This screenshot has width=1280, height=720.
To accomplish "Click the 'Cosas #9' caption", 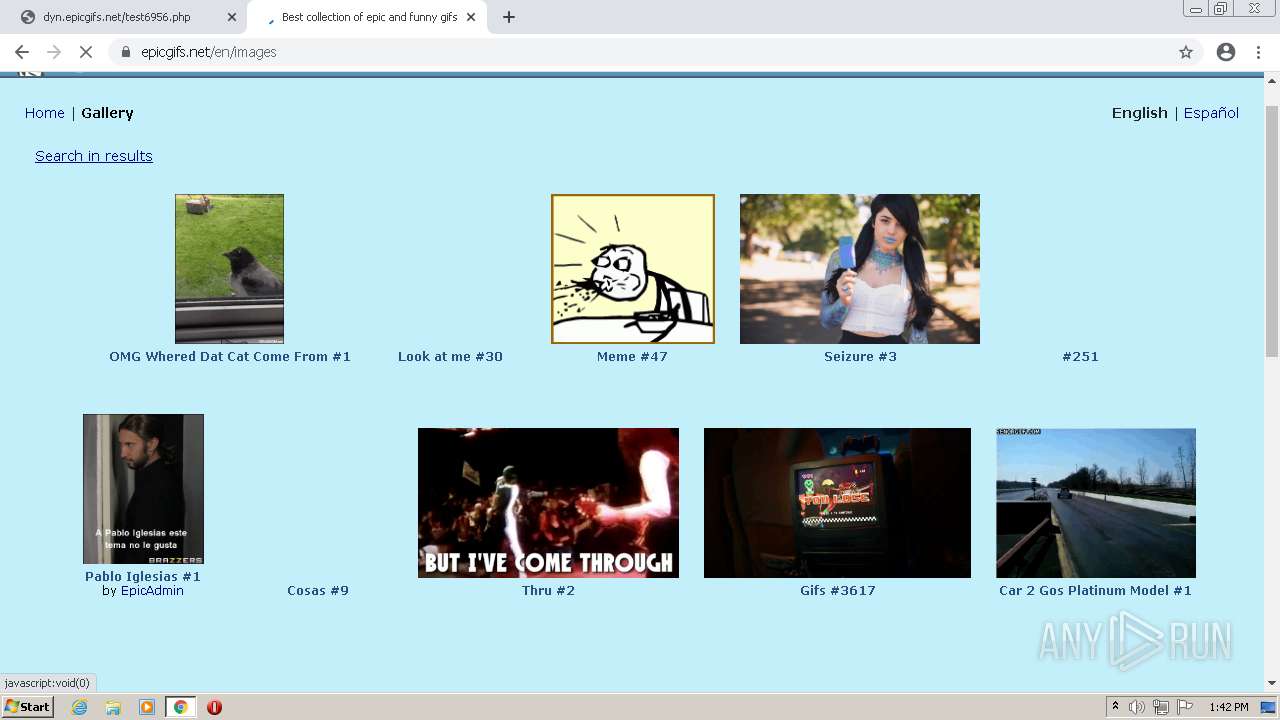I will coord(318,591).
